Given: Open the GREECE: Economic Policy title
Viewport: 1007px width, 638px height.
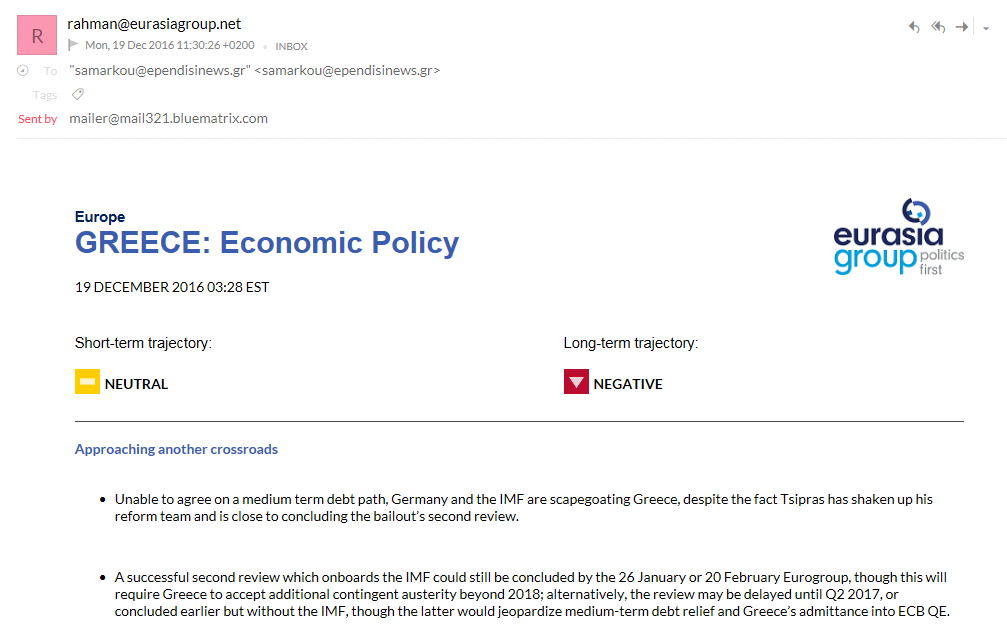Looking at the screenshot, I should pyautogui.click(x=267, y=243).
